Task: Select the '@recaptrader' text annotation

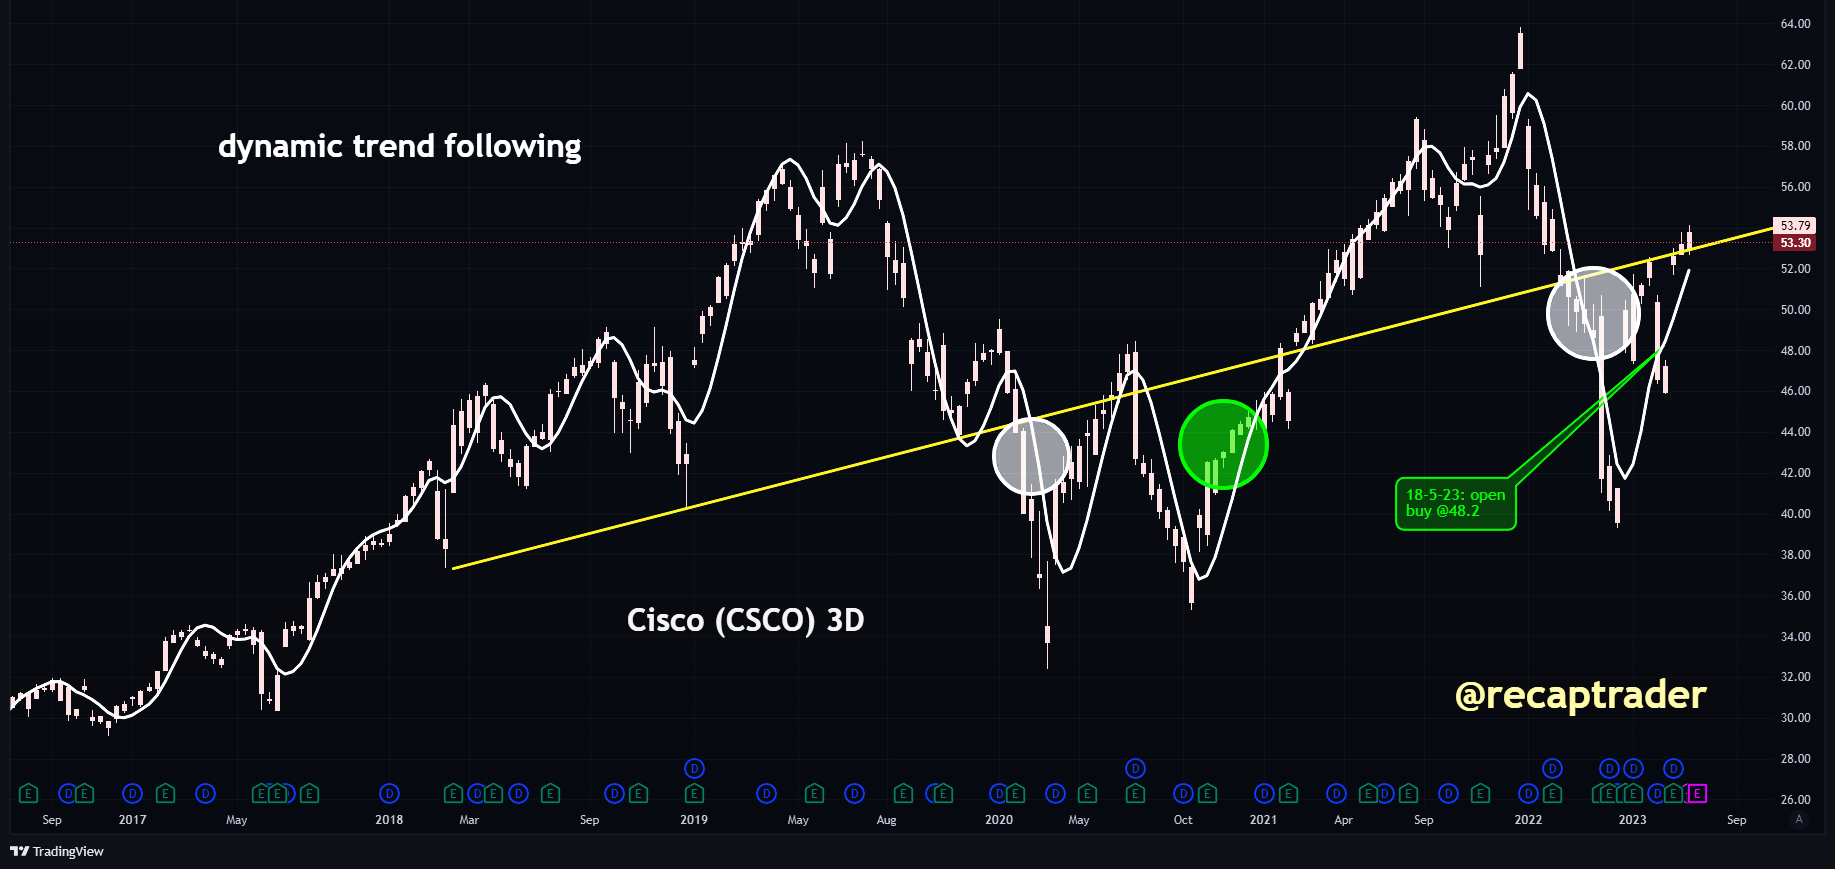Action: (x=1581, y=694)
